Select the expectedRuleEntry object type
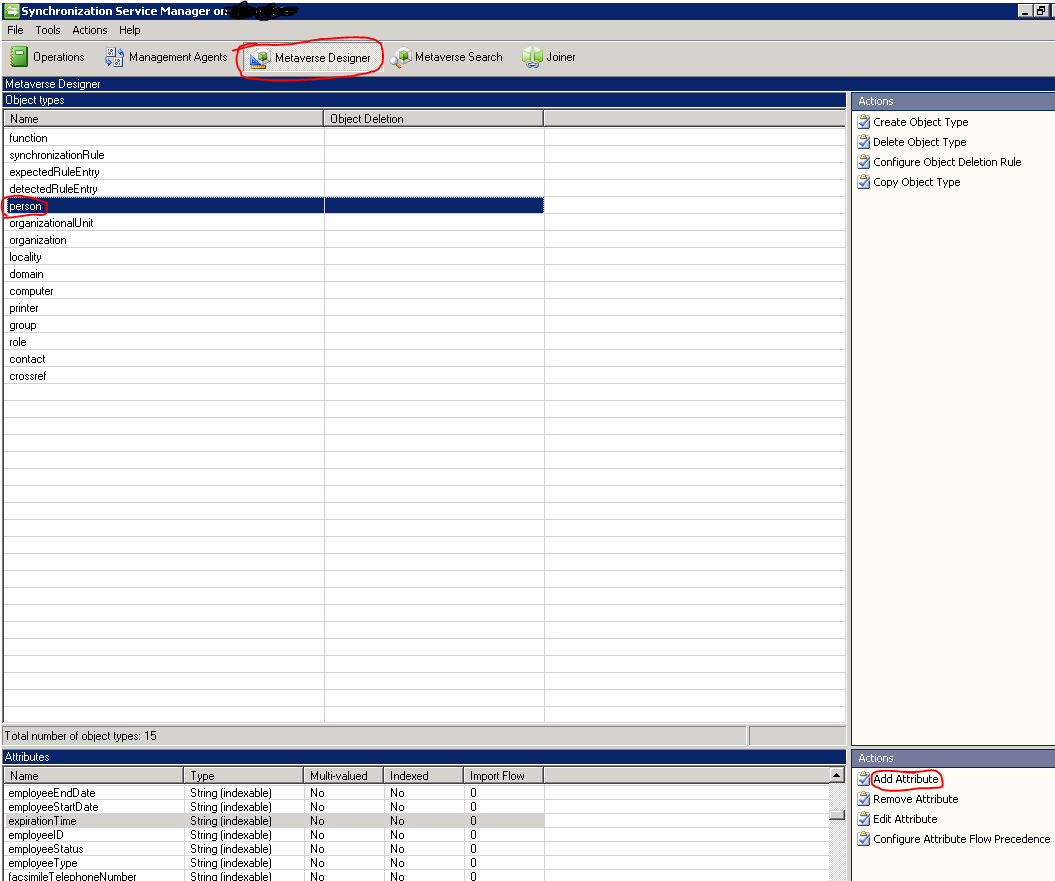This screenshot has width=1055, height=881. click(274, 172)
